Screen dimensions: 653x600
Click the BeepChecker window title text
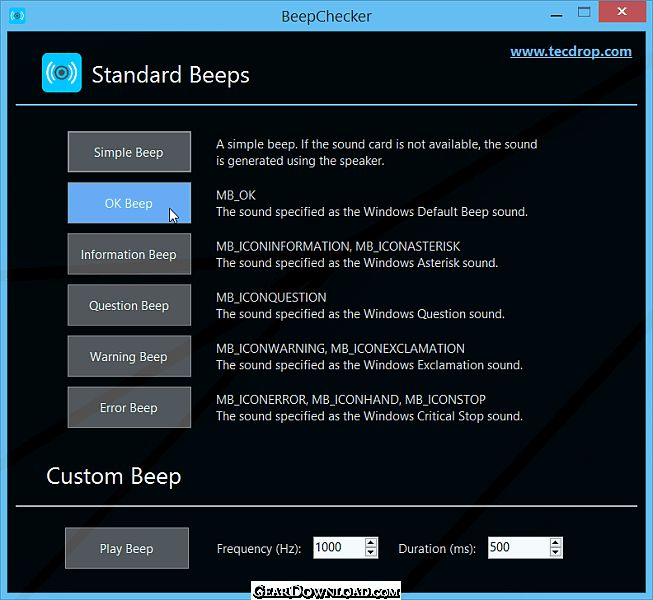pyautogui.click(x=326, y=17)
